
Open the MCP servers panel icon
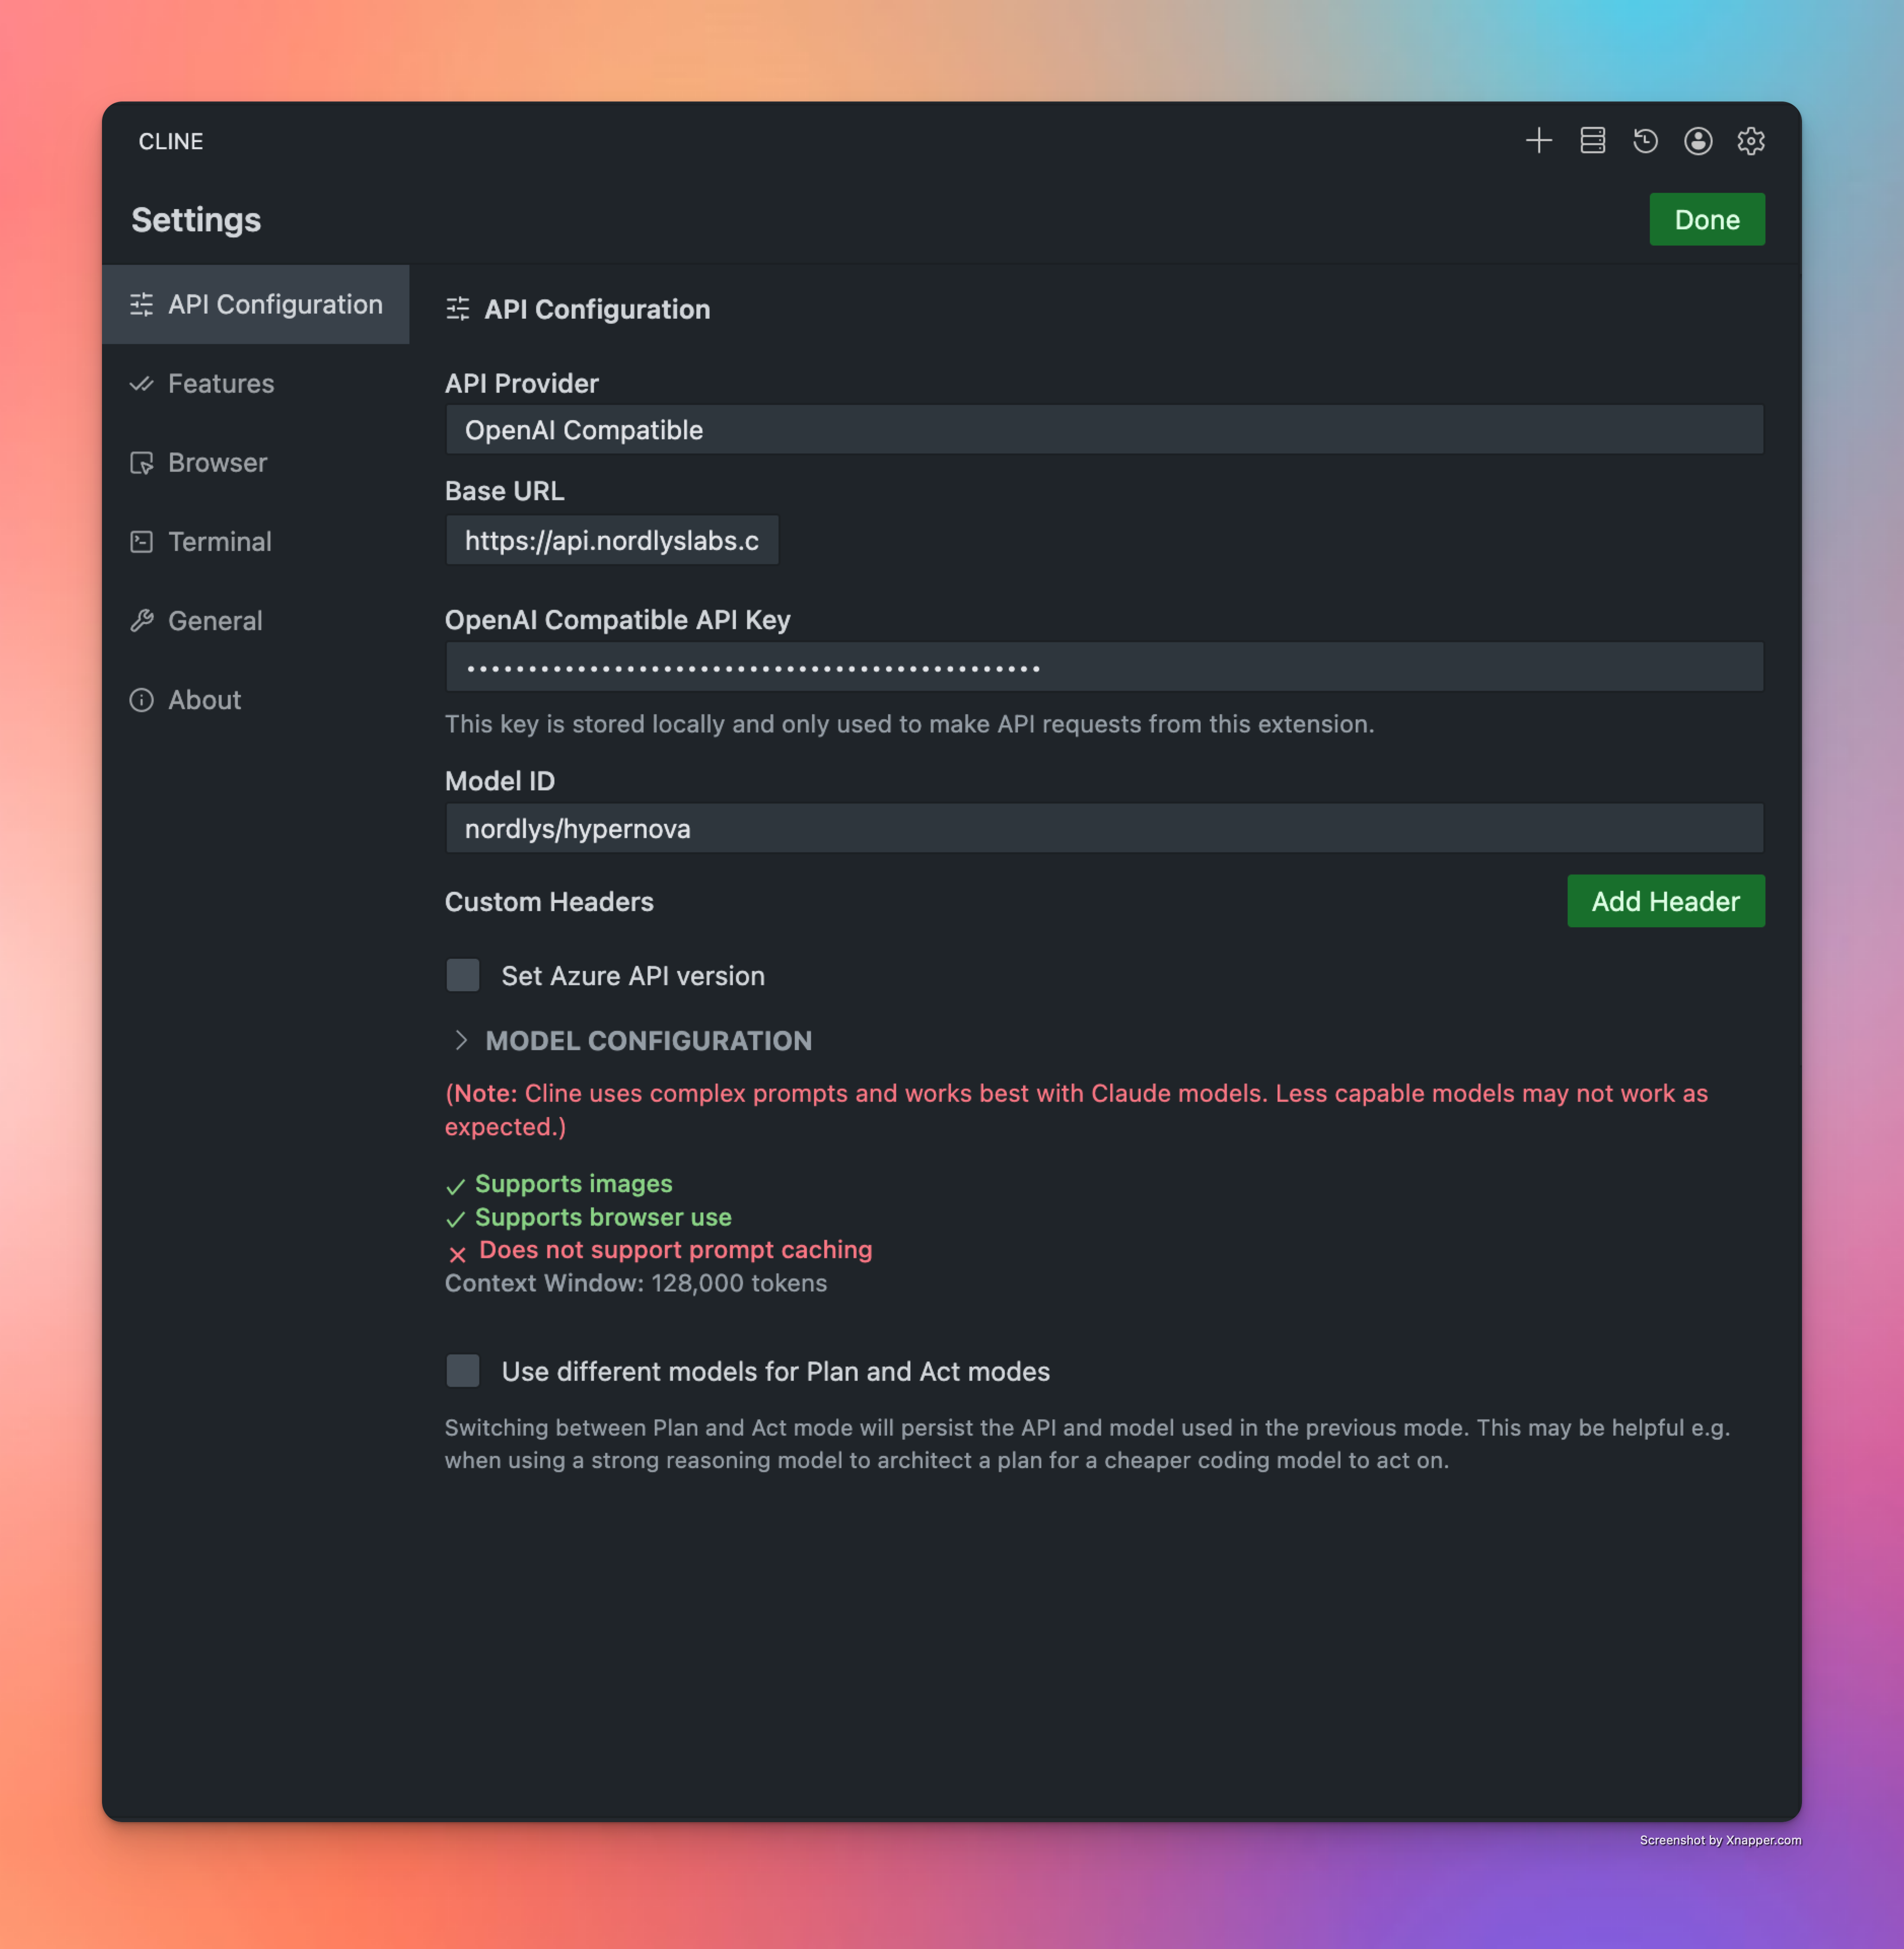click(1592, 141)
